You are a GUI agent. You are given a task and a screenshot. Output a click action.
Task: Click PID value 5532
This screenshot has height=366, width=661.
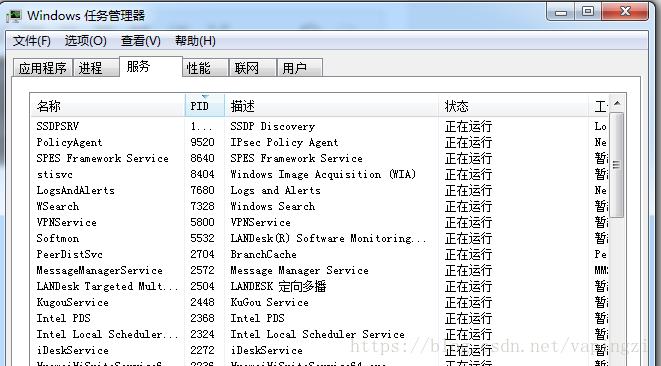[x=202, y=239]
